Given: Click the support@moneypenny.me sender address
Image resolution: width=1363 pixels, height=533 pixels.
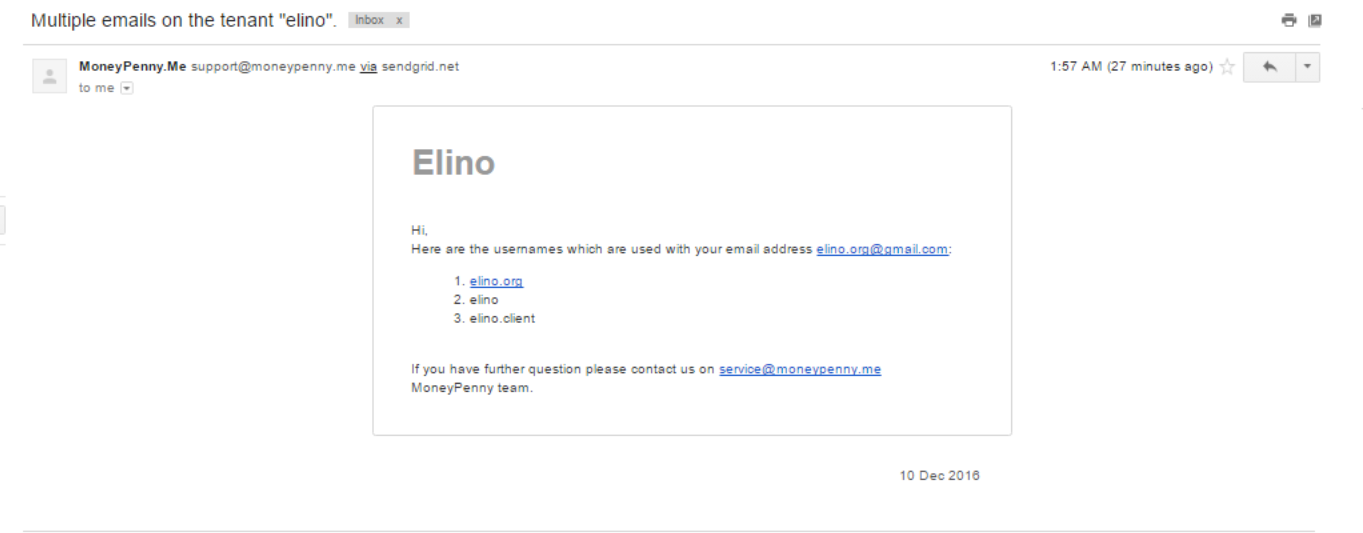Looking at the screenshot, I should (273, 67).
